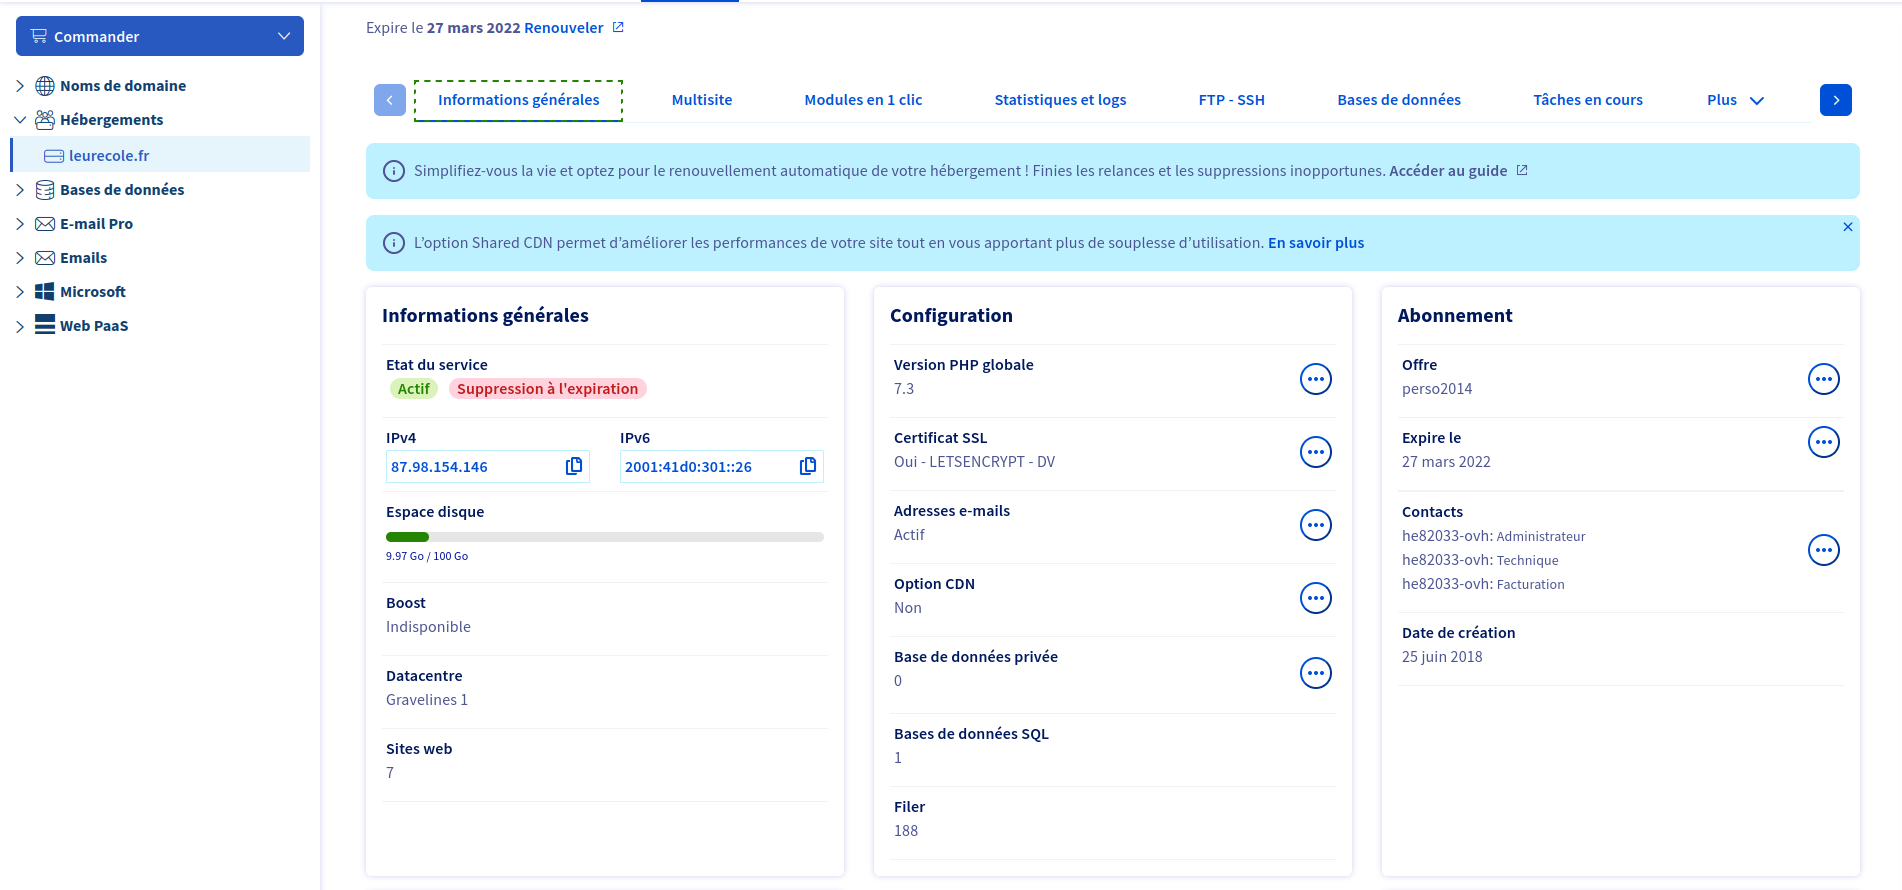1902x890 pixels.
Task: Open actions menu for Contacts
Action: pos(1823,550)
